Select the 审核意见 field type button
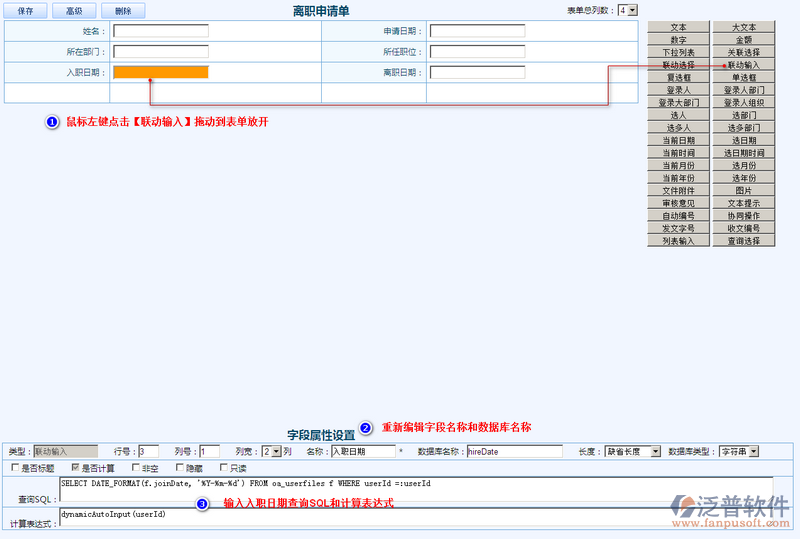The height and width of the screenshot is (539, 800). coord(679,203)
